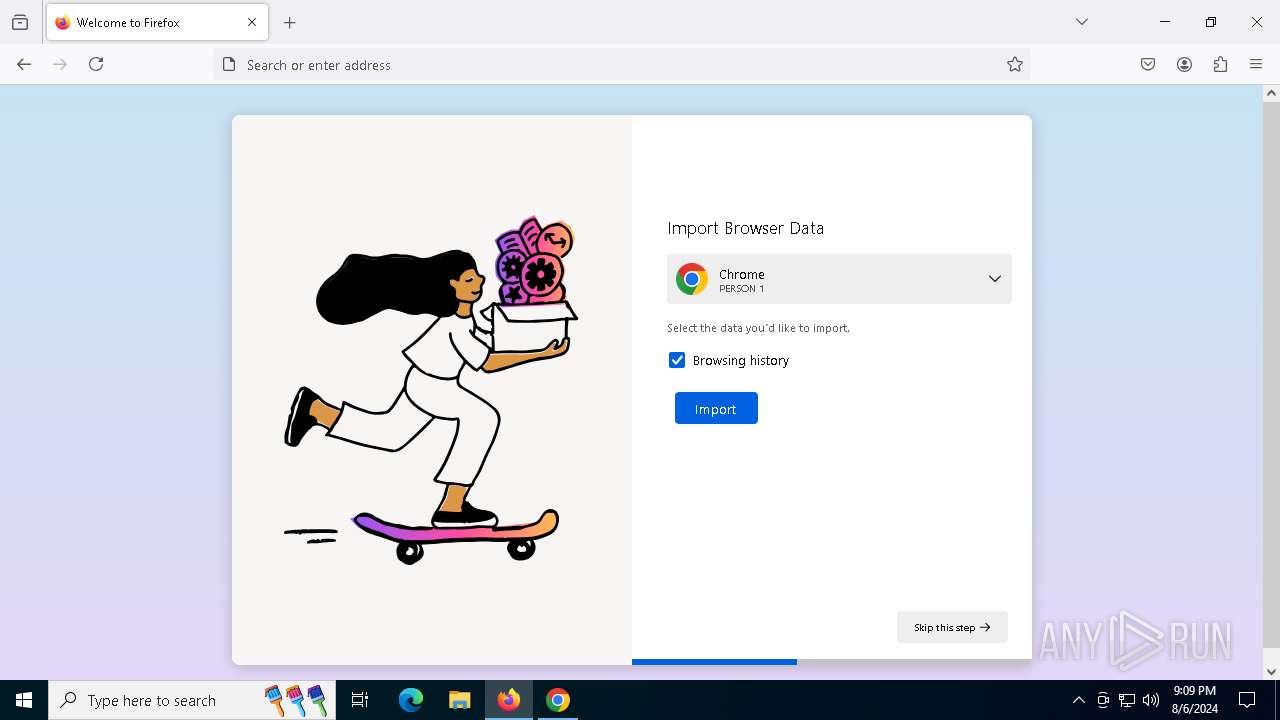Open the network status tray icon
Image resolution: width=1280 pixels, height=720 pixels.
[1127, 700]
